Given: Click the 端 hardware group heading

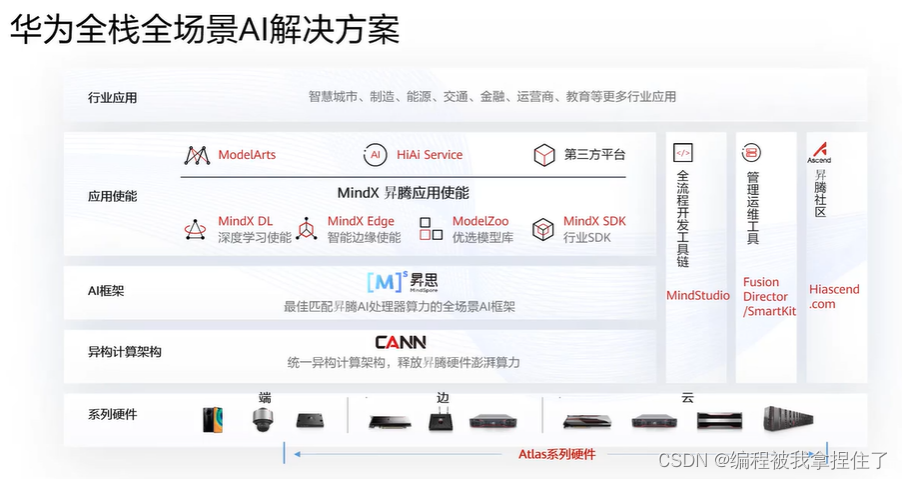Looking at the screenshot, I should pyautogui.click(x=265, y=397).
